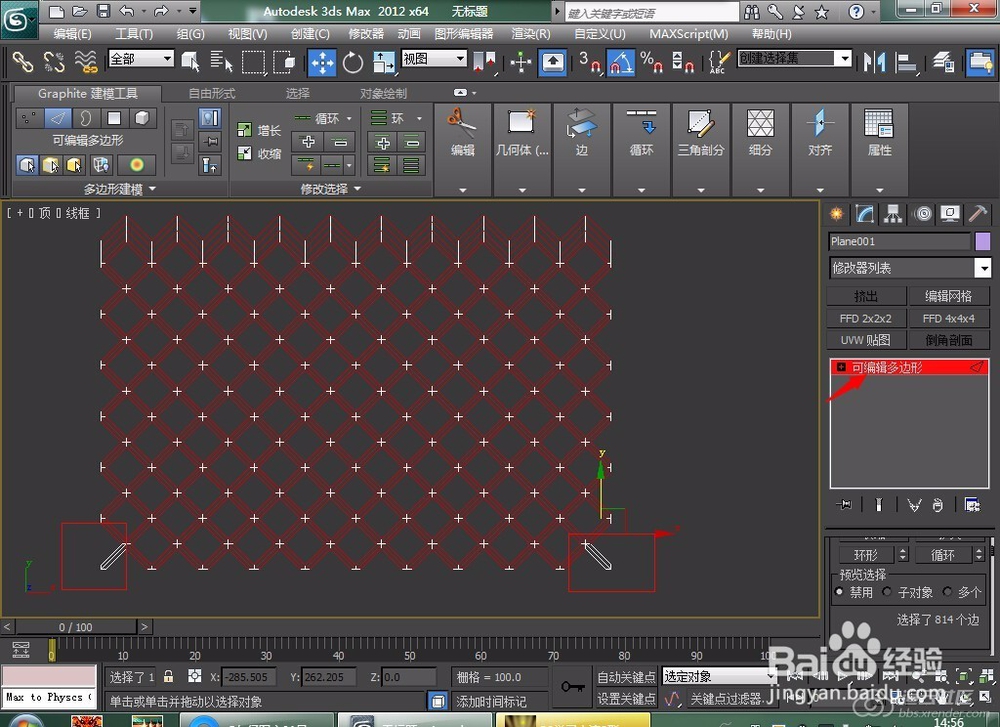Toggle the Spinner Snap button
Viewport: 1000px width, 727px height.
pyautogui.click(x=682, y=62)
